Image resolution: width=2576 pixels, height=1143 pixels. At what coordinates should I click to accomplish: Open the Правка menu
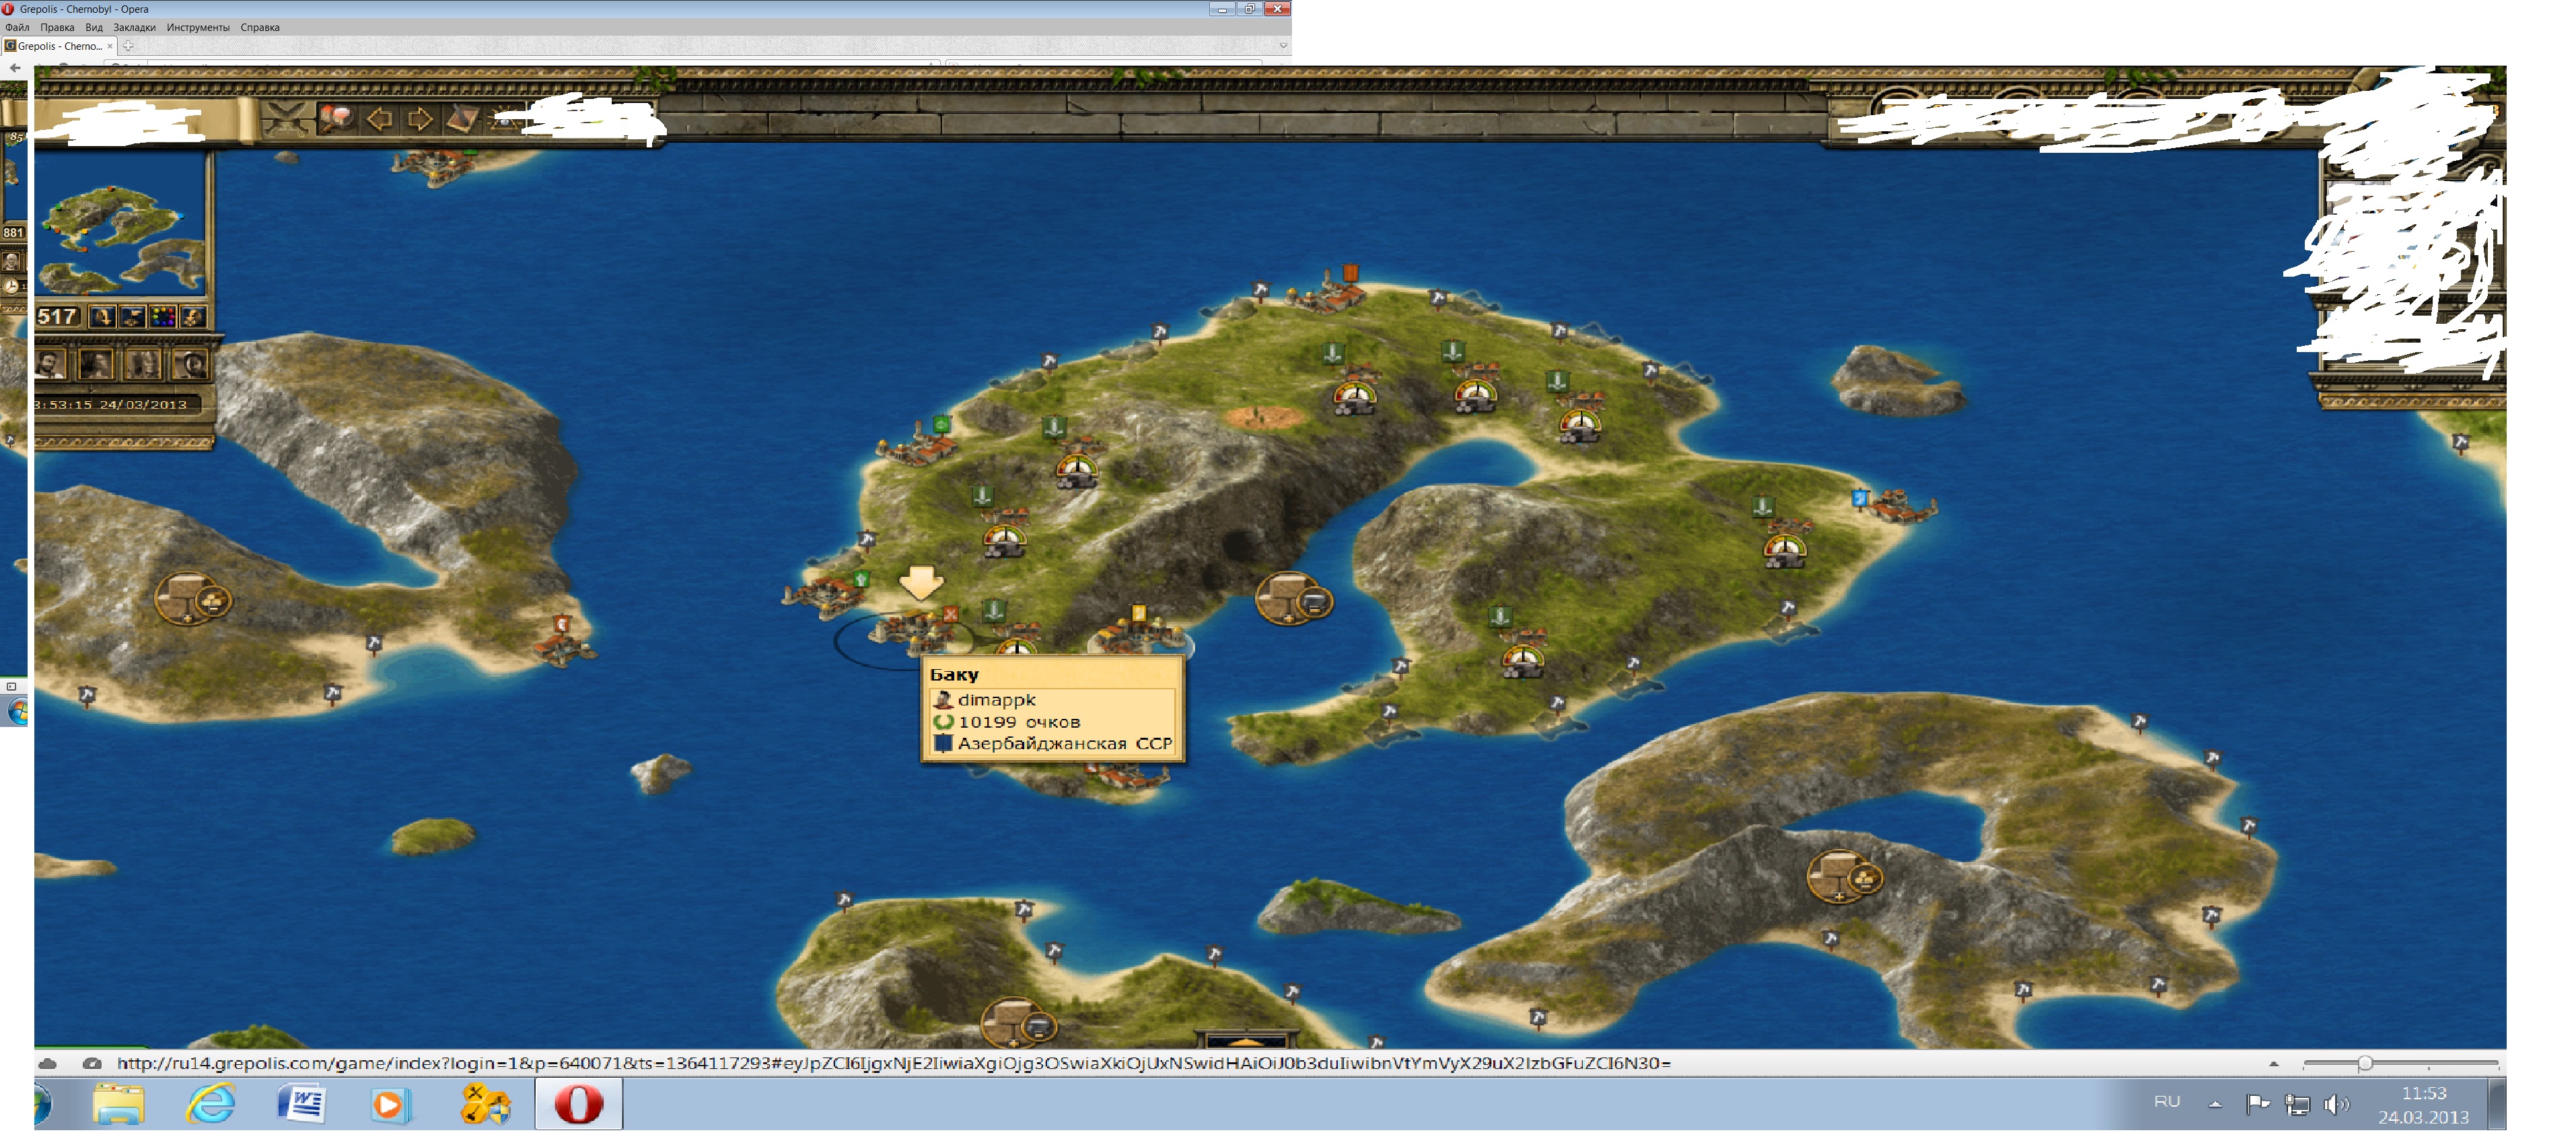click(x=57, y=27)
